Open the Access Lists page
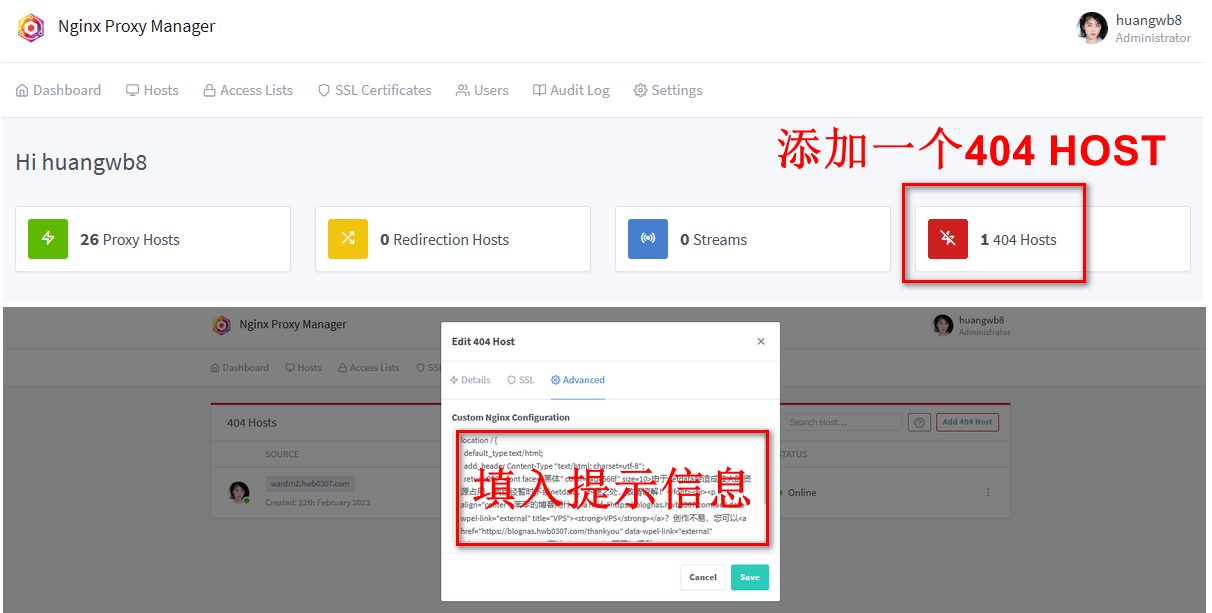Viewport: 1212px width, 613px height. [248, 90]
